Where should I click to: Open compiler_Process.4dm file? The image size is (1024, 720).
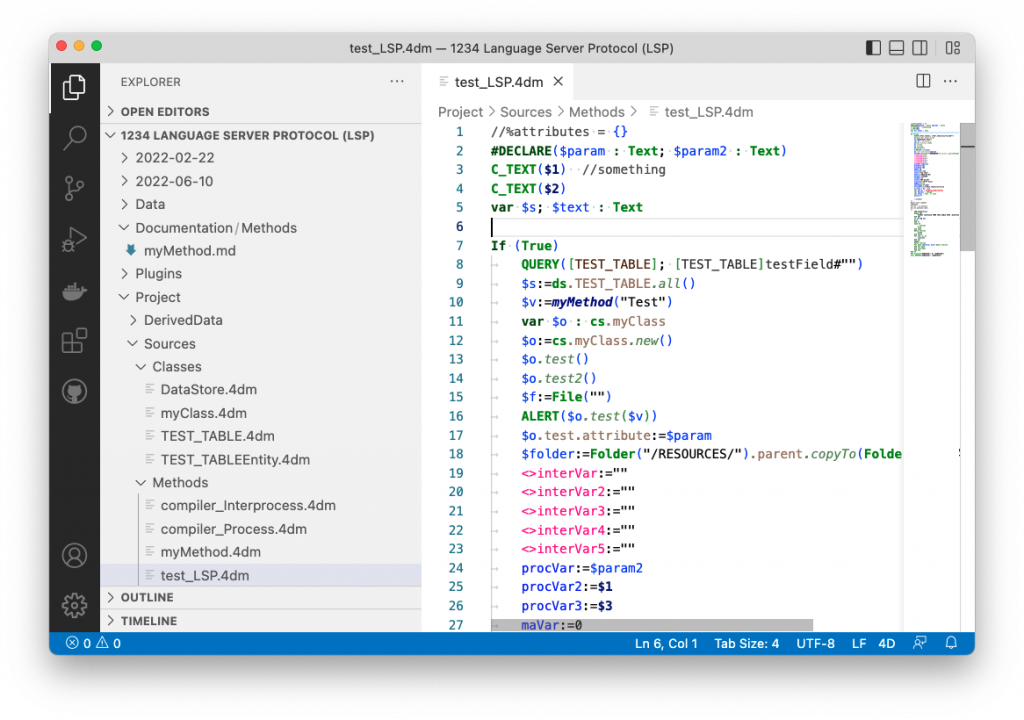pos(261,529)
